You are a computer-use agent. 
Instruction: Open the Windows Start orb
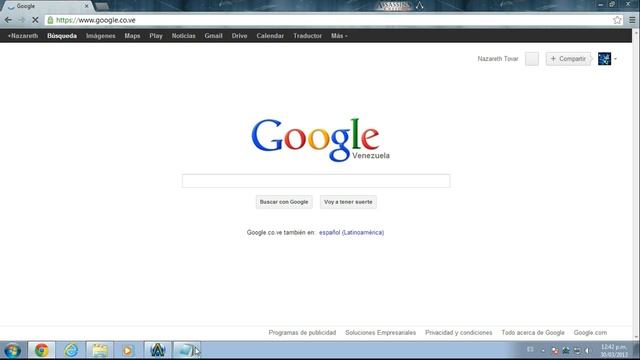[12, 350]
